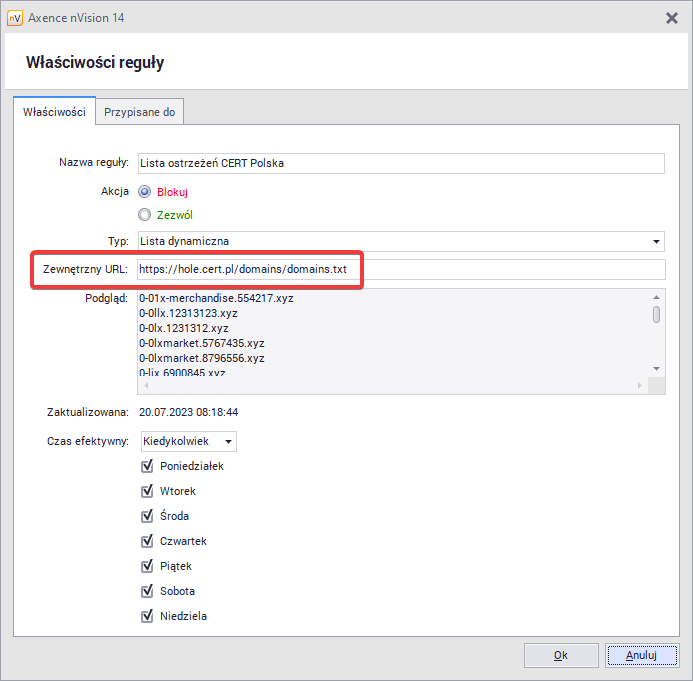Uncheck the Niedziela checkbox
Image resolution: width=693 pixels, height=681 pixels.
[147, 616]
